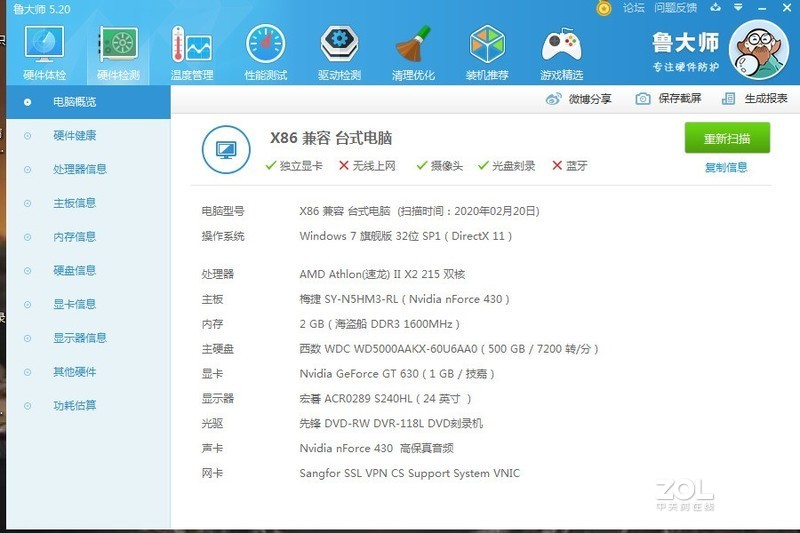
Task: Click the Sangfor SSL VPN network card value
Action: (x=410, y=473)
